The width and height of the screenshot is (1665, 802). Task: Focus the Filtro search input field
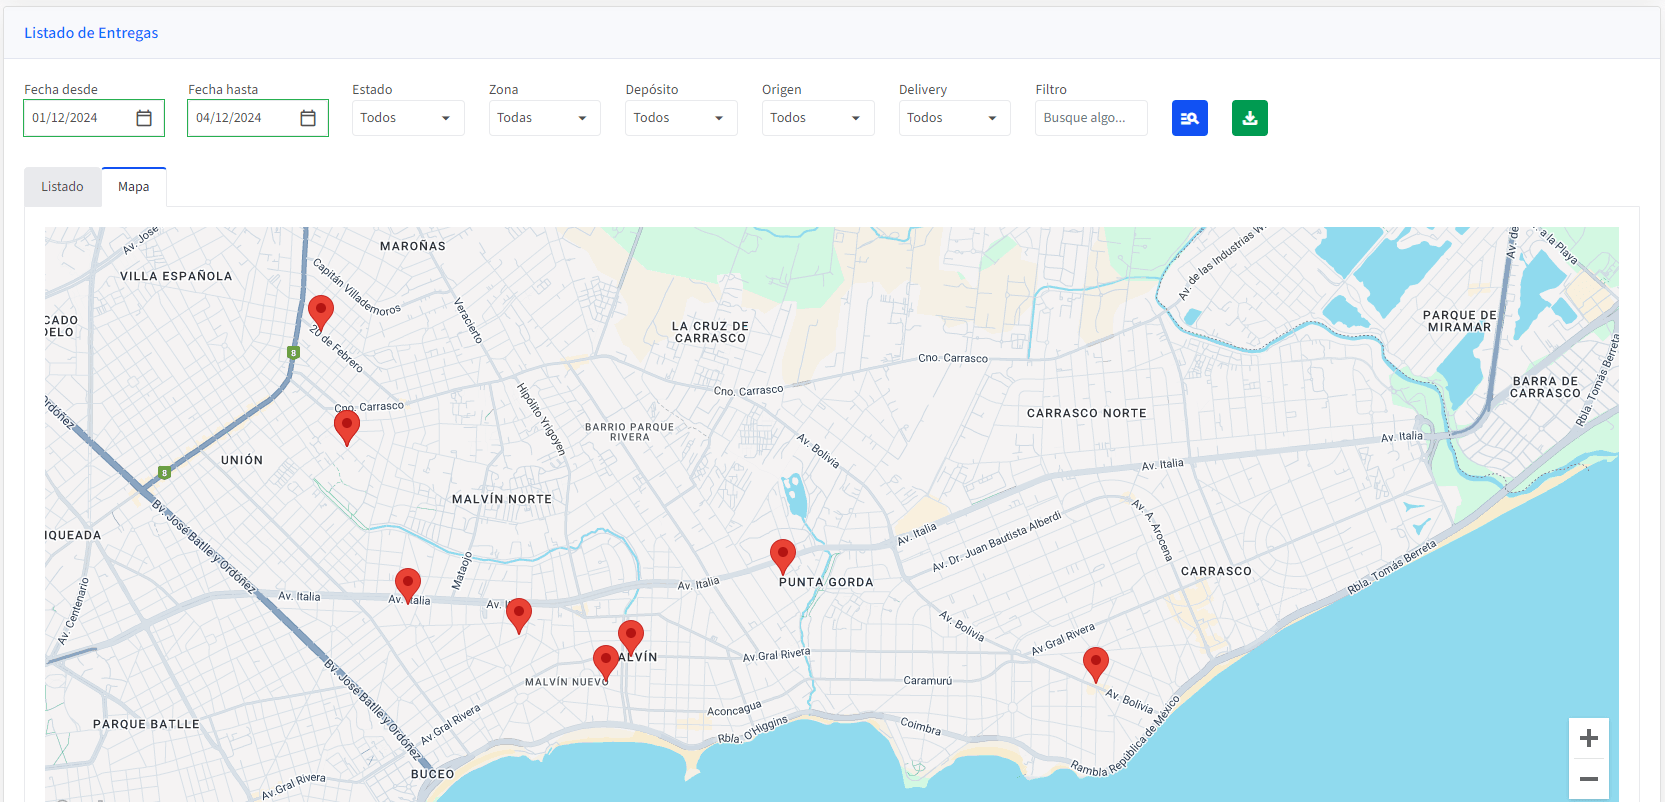(1090, 118)
